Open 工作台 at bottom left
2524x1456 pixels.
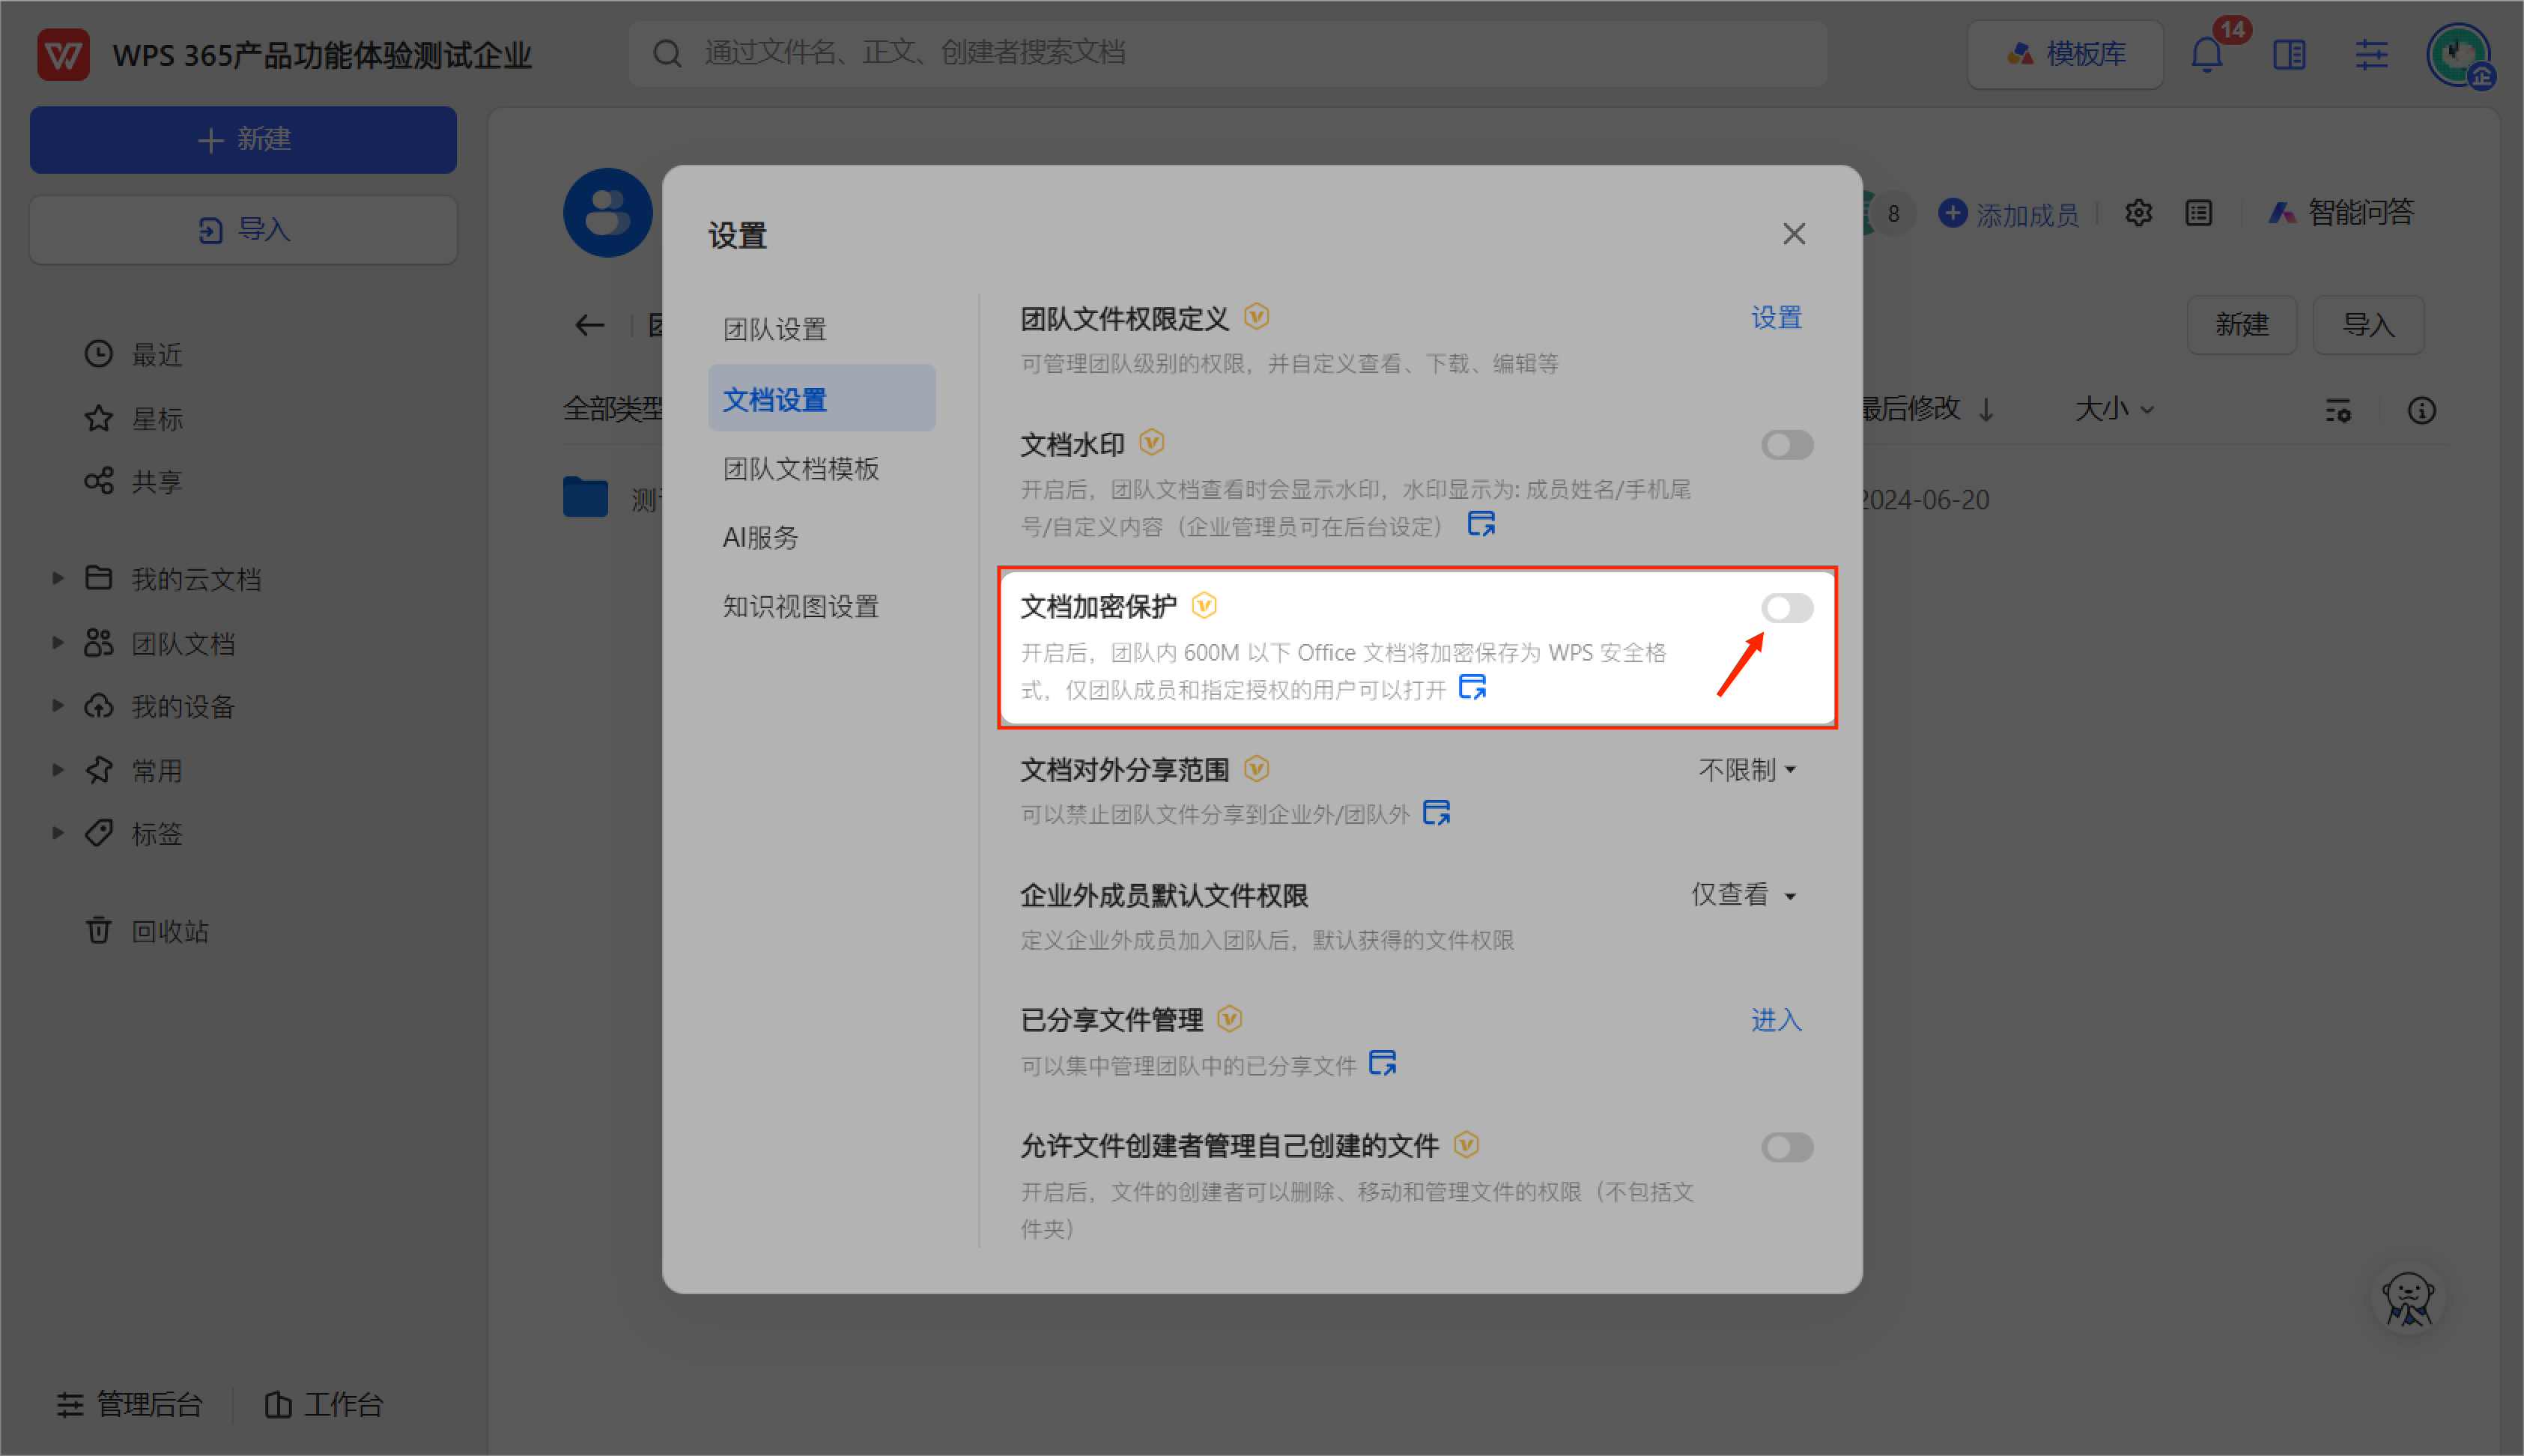click(323, 1404)
